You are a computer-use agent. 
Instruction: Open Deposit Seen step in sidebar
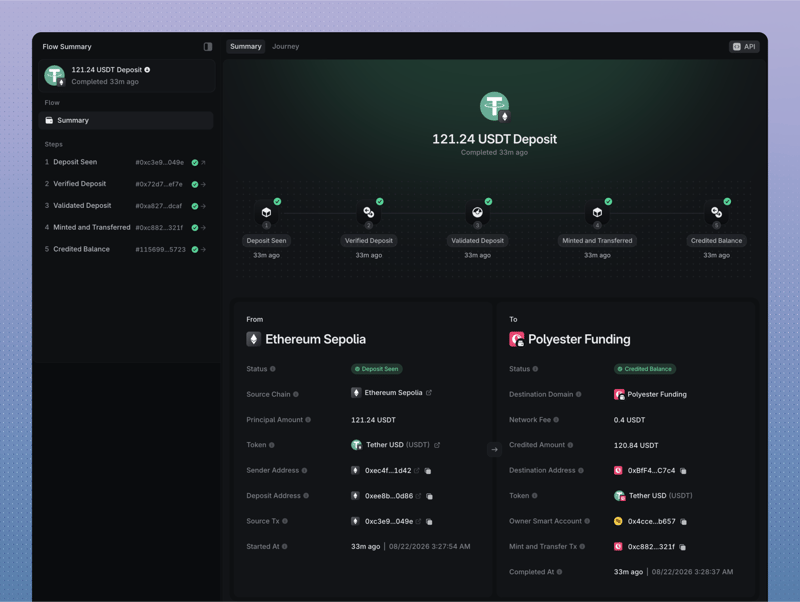point(126,162)
